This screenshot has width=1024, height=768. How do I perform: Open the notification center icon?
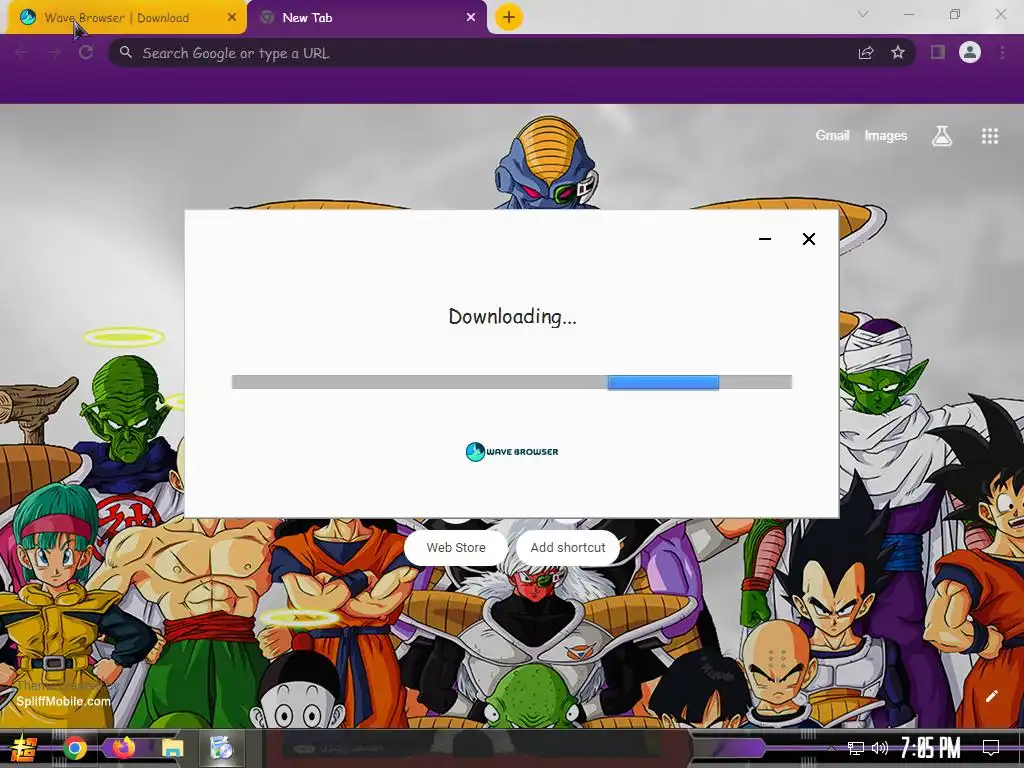(x=991, y=748)
